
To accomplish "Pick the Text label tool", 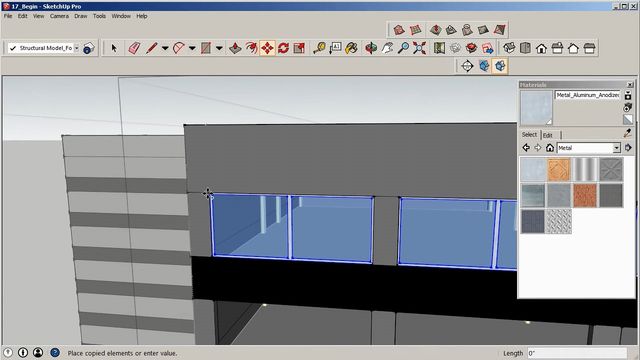I will coord(335,48).
